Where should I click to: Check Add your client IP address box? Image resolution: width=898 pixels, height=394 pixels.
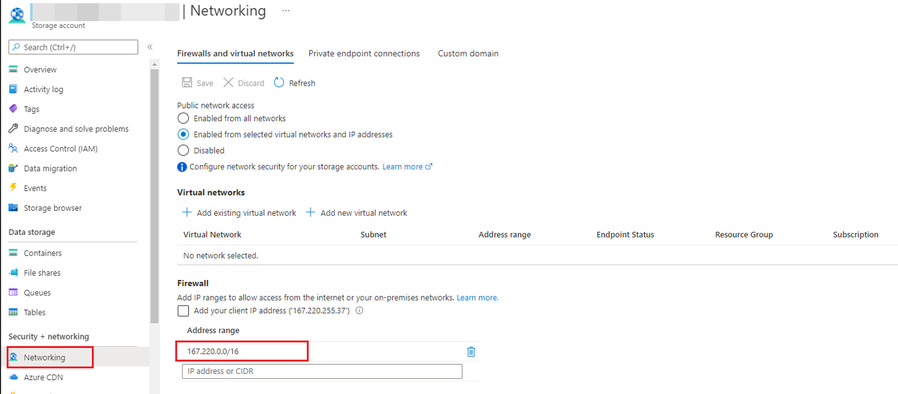coord(183,311)
